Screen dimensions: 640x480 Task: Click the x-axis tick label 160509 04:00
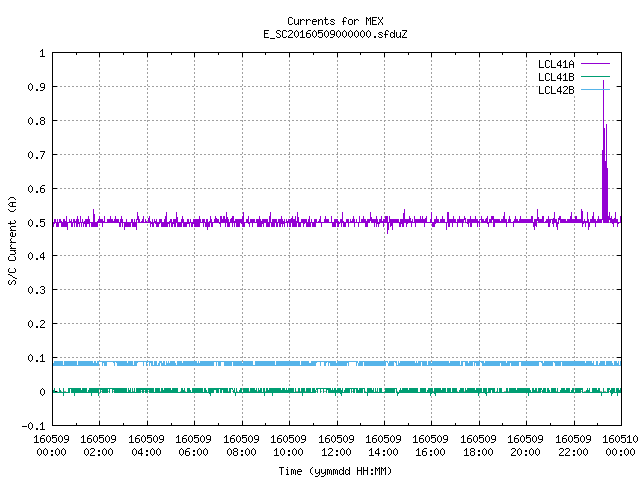(146, 445)
